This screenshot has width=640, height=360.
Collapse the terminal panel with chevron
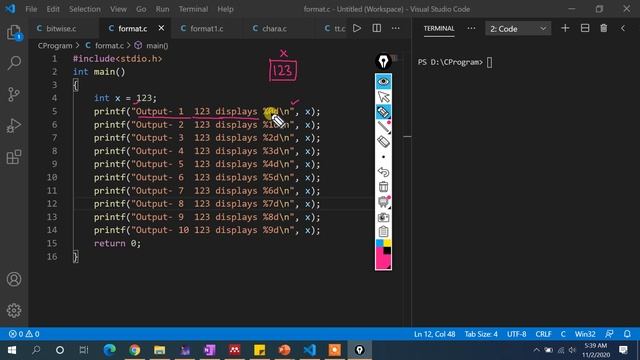pyautogui.click(x=623, y=28)
